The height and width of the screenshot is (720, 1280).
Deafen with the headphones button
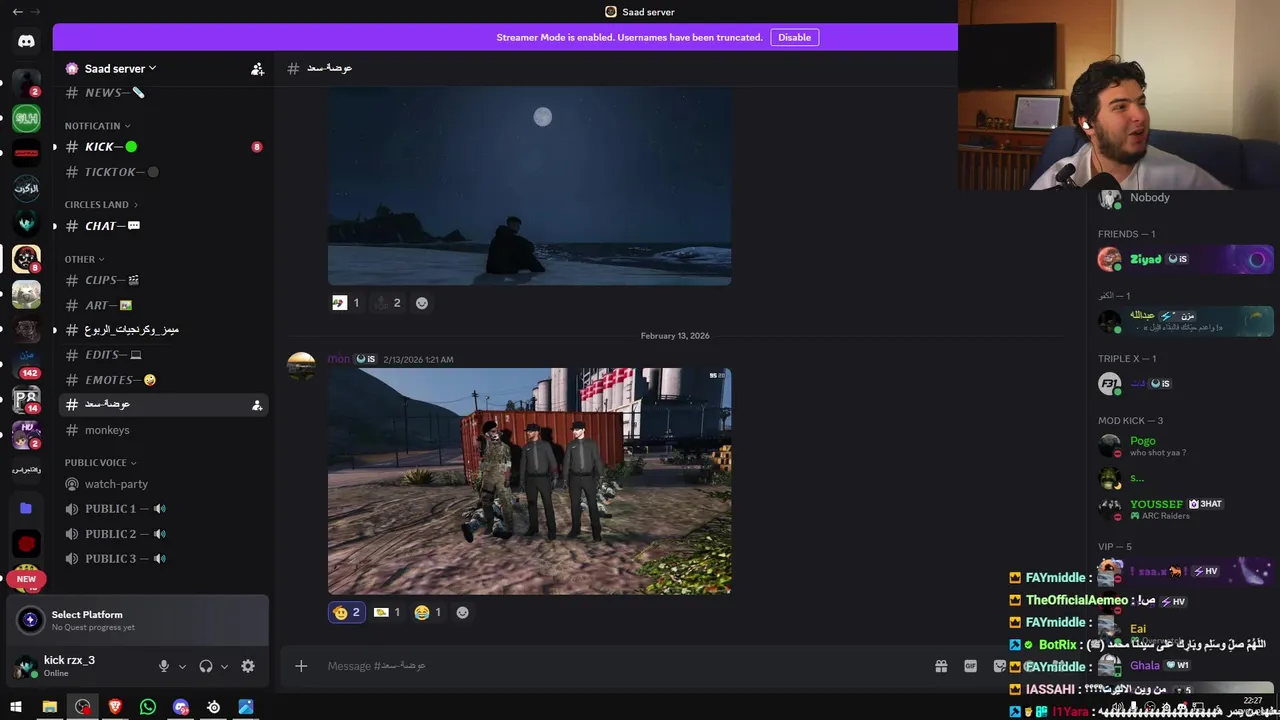(206, 666)
